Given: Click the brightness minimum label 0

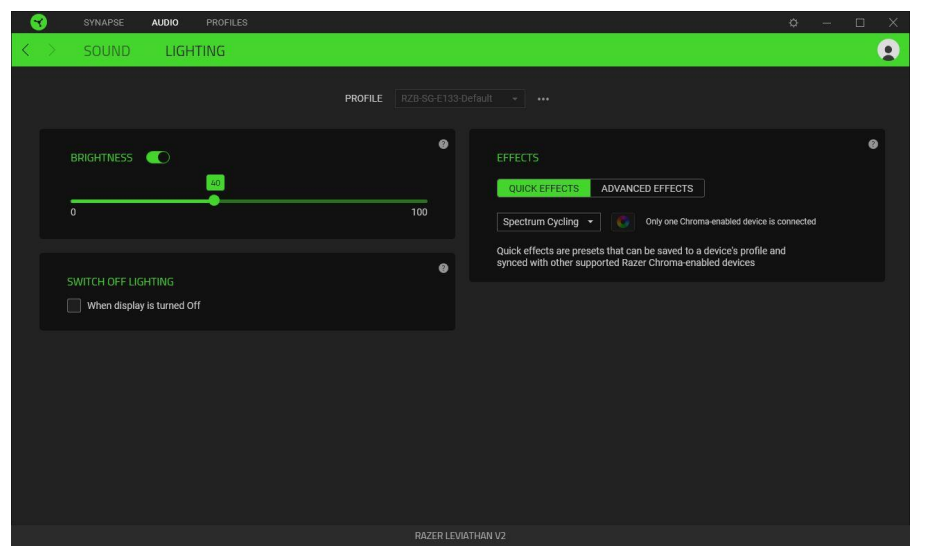Looking at the screenshot, I should point(73,212).
